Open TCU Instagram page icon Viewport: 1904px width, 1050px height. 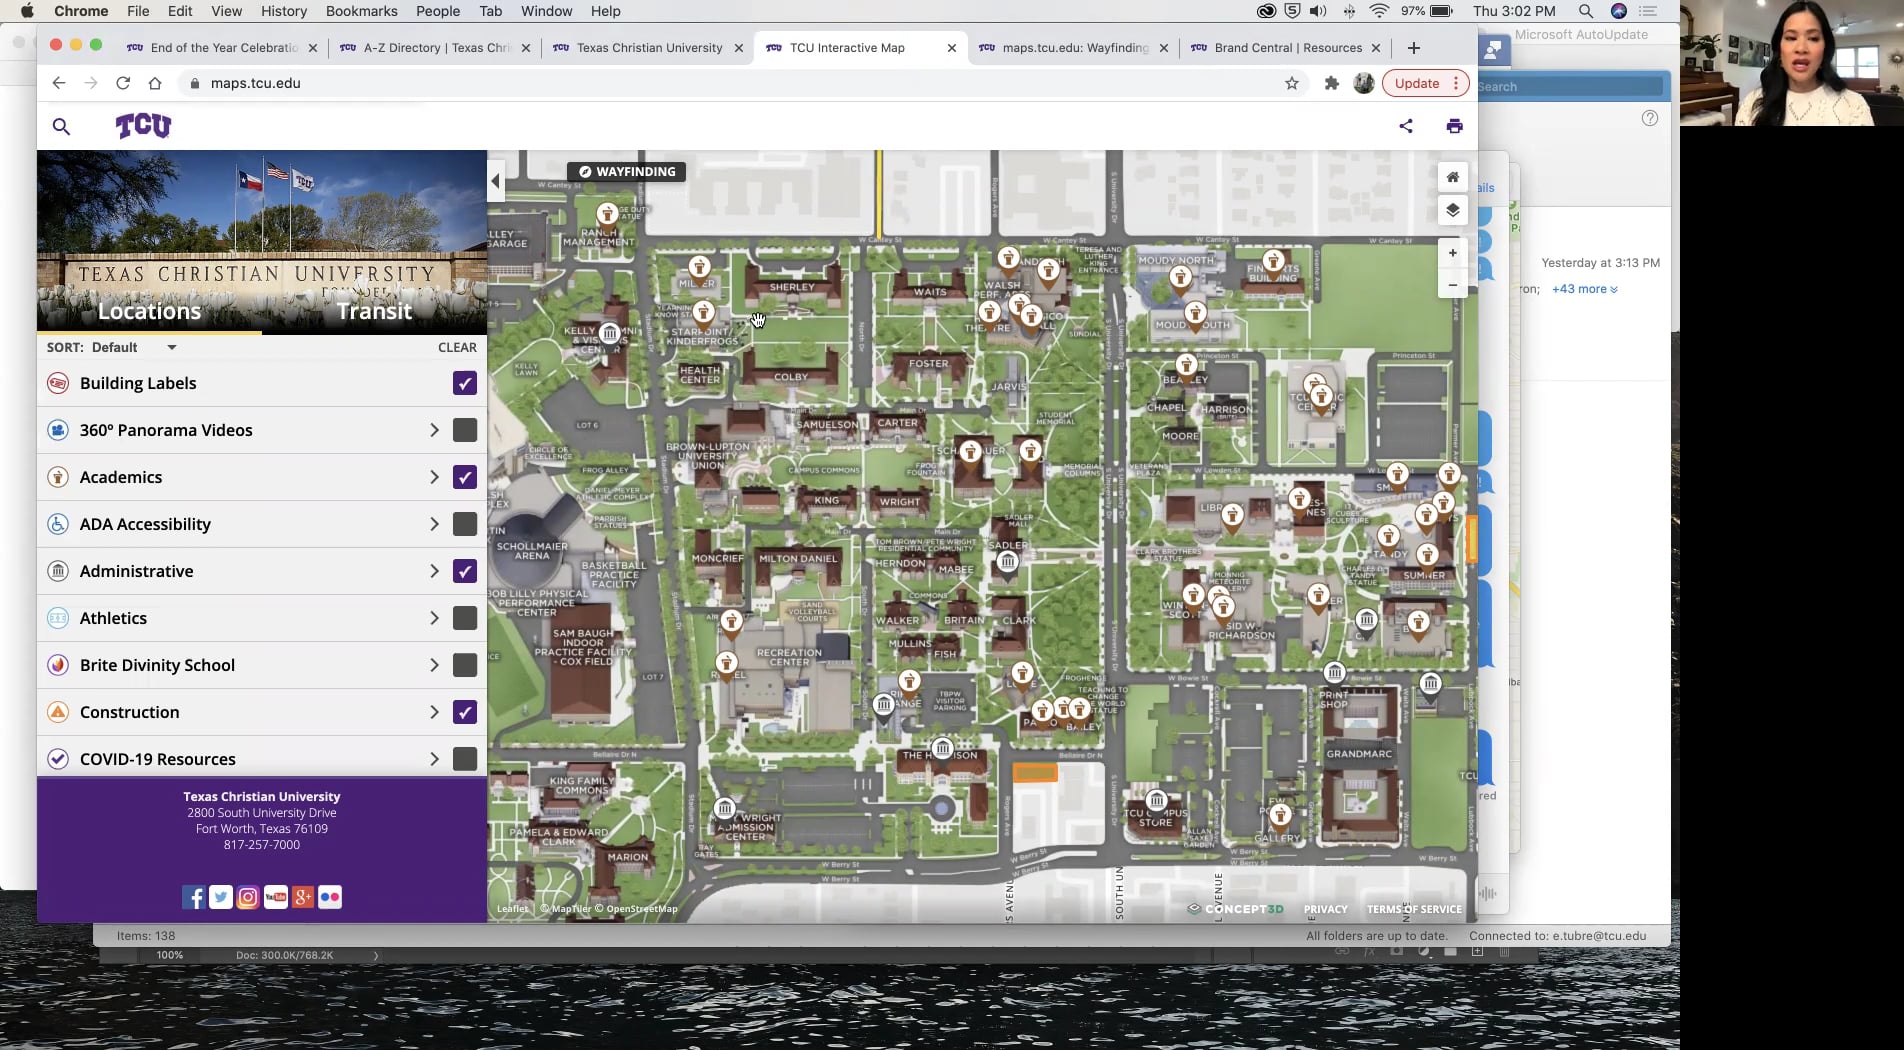[248, 897]
